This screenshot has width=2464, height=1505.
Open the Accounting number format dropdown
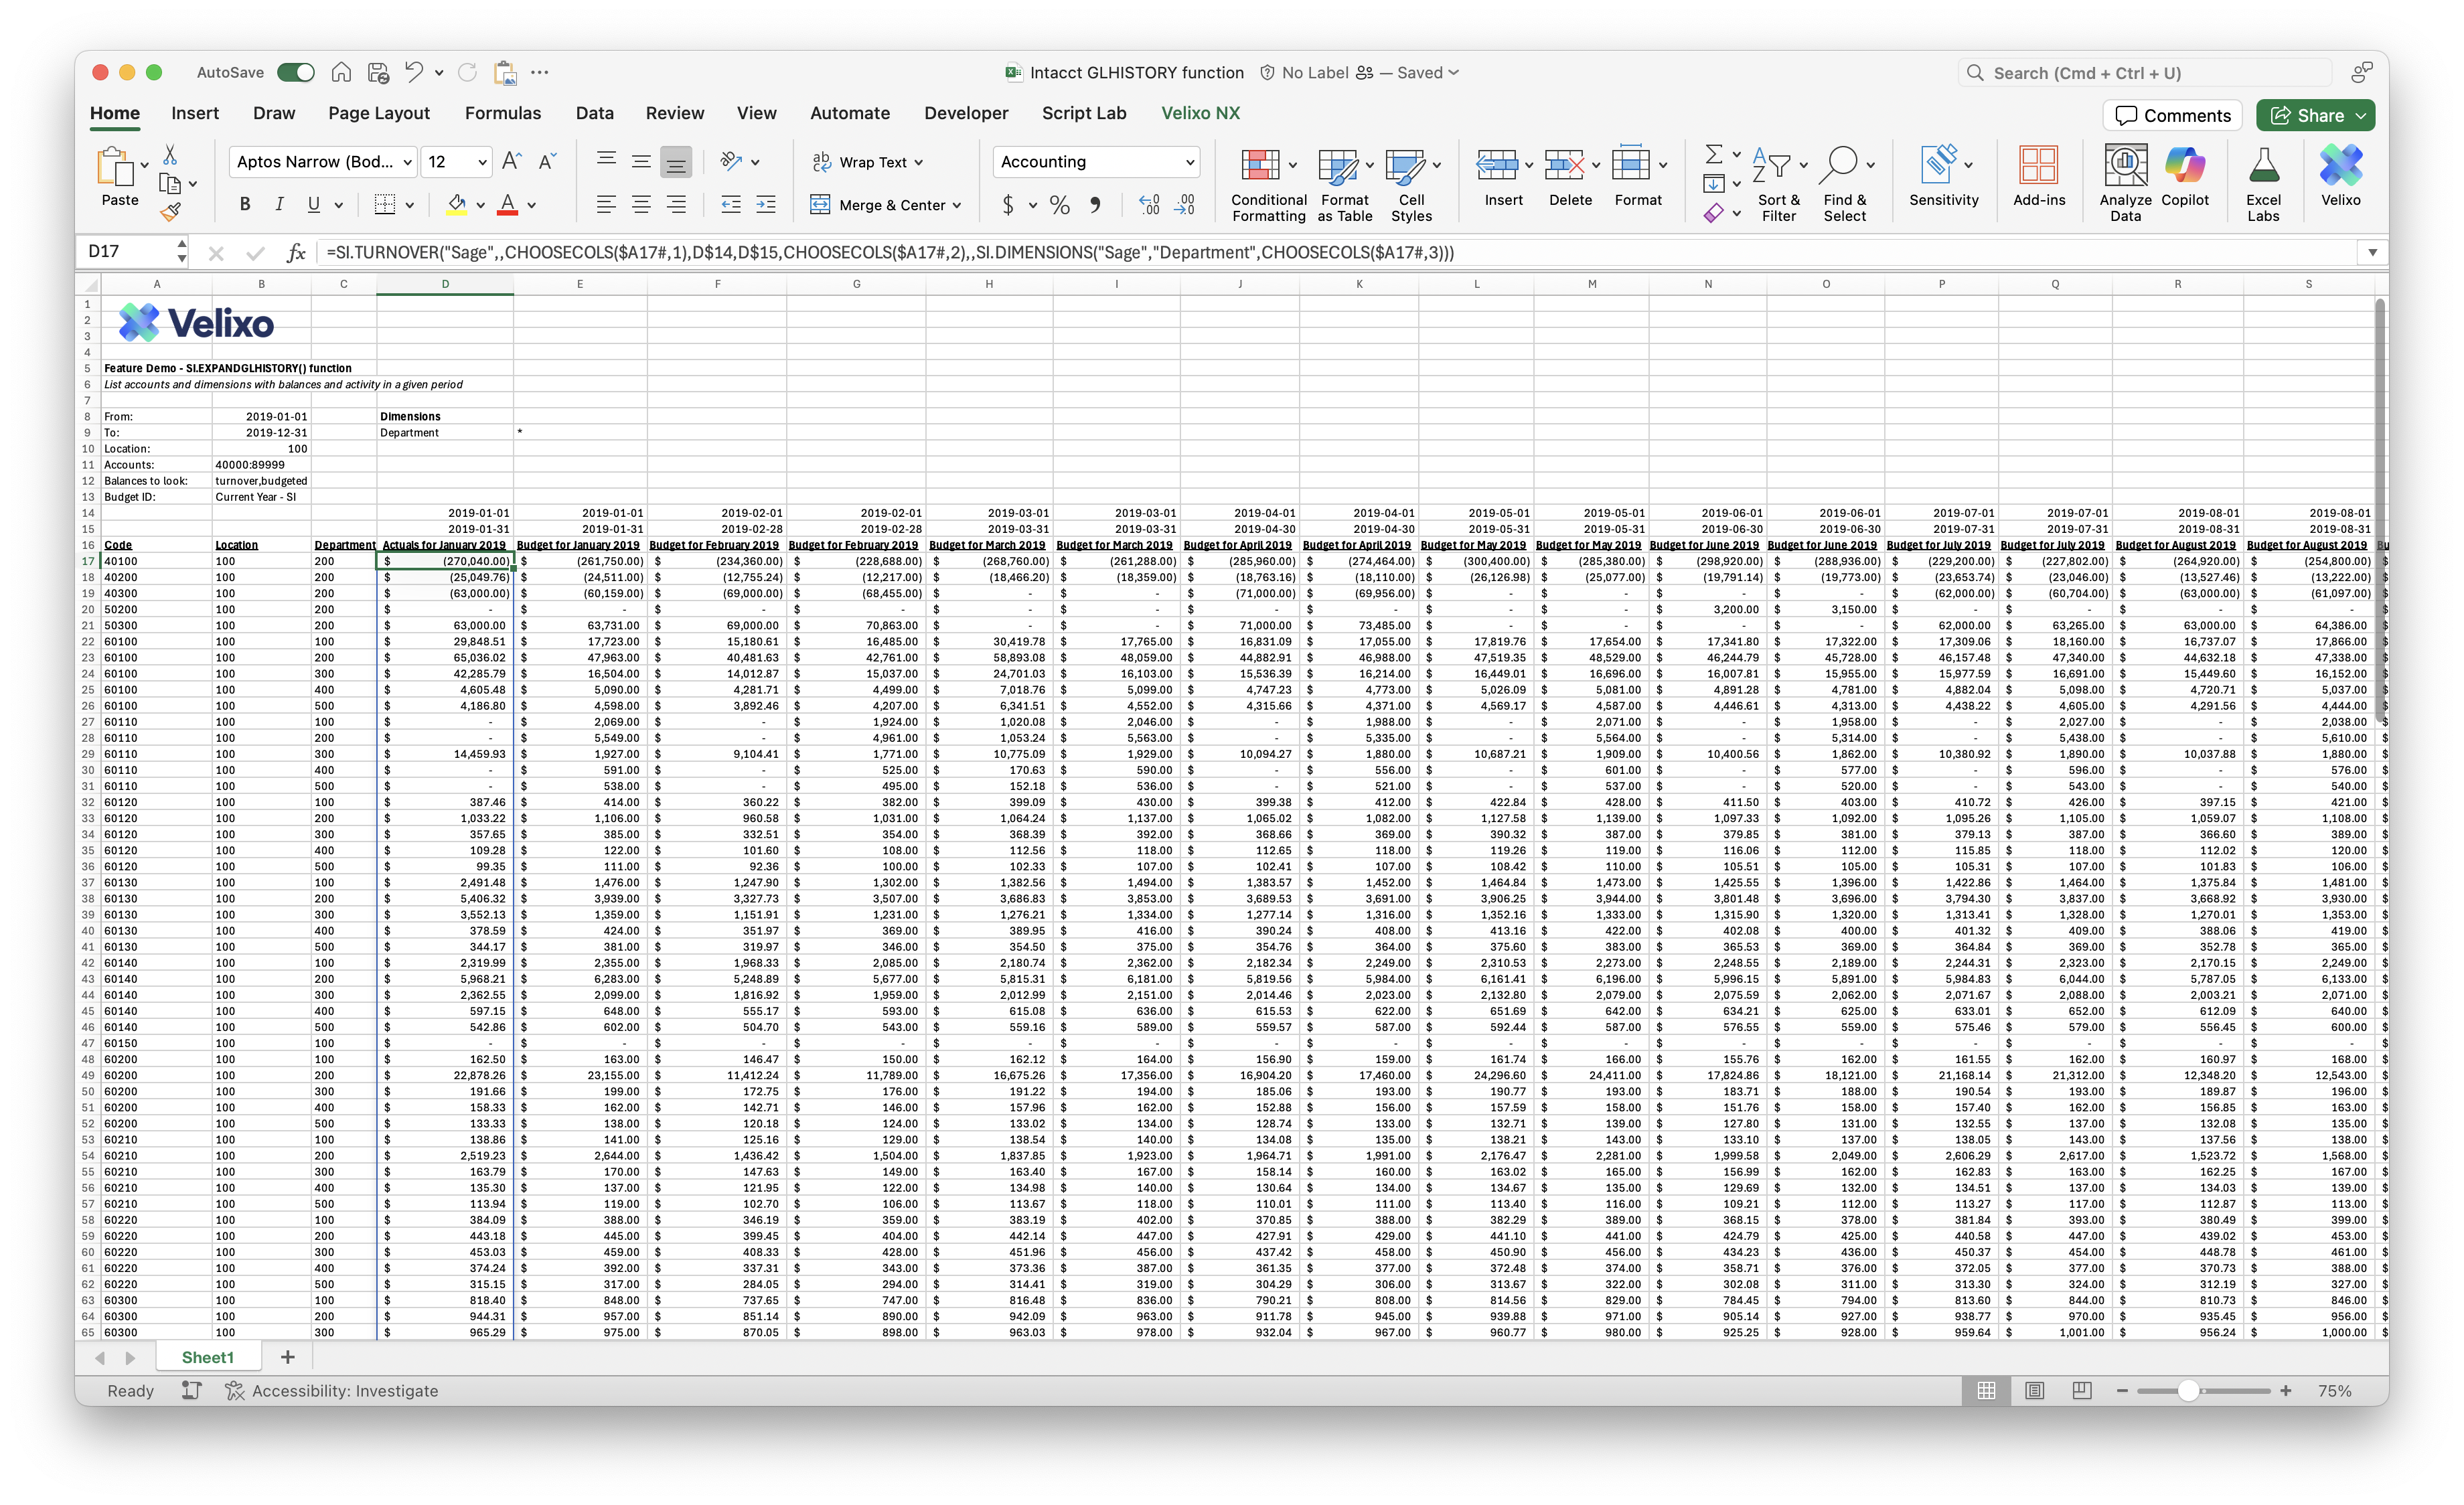(1190, 162)
